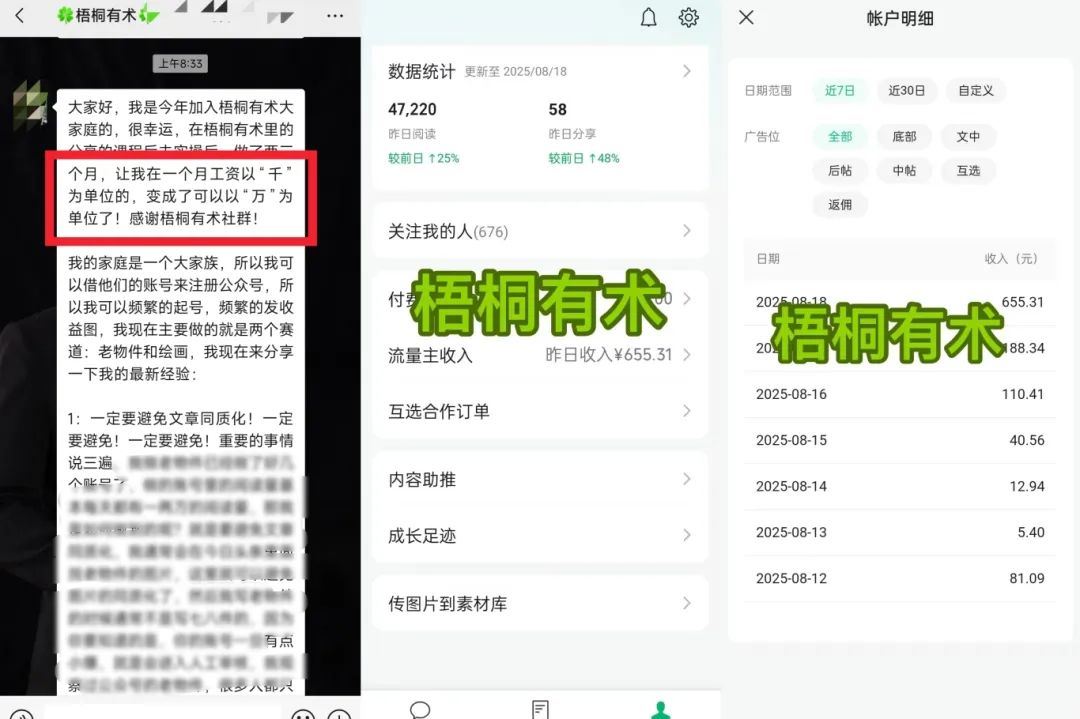
Task: Tap the sender avatar in chat
Action: pyautogui.click(x=30, y=104)
